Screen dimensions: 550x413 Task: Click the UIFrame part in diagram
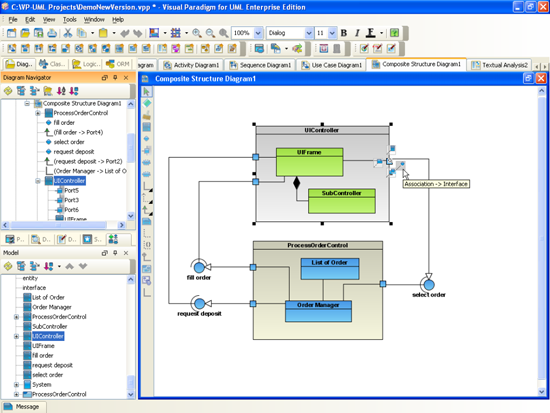click(x=309, y=162)
